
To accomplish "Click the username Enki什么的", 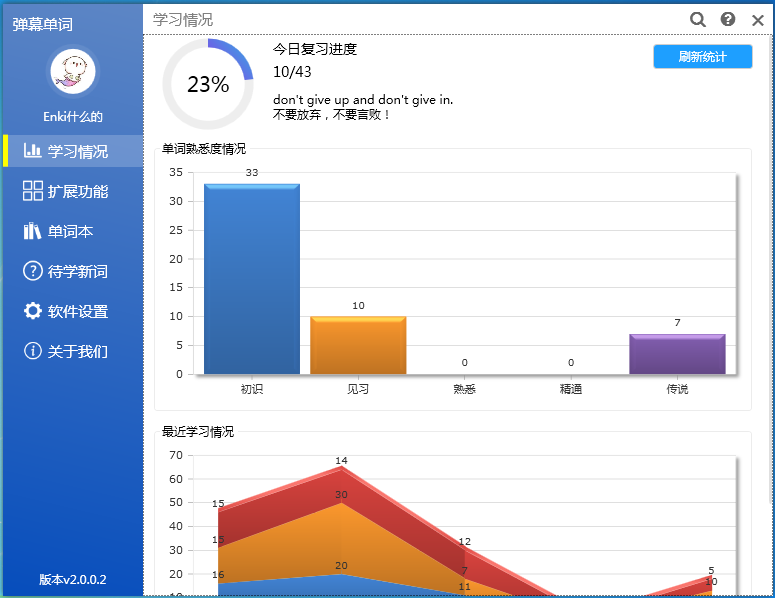I will [x=73, y=117].
